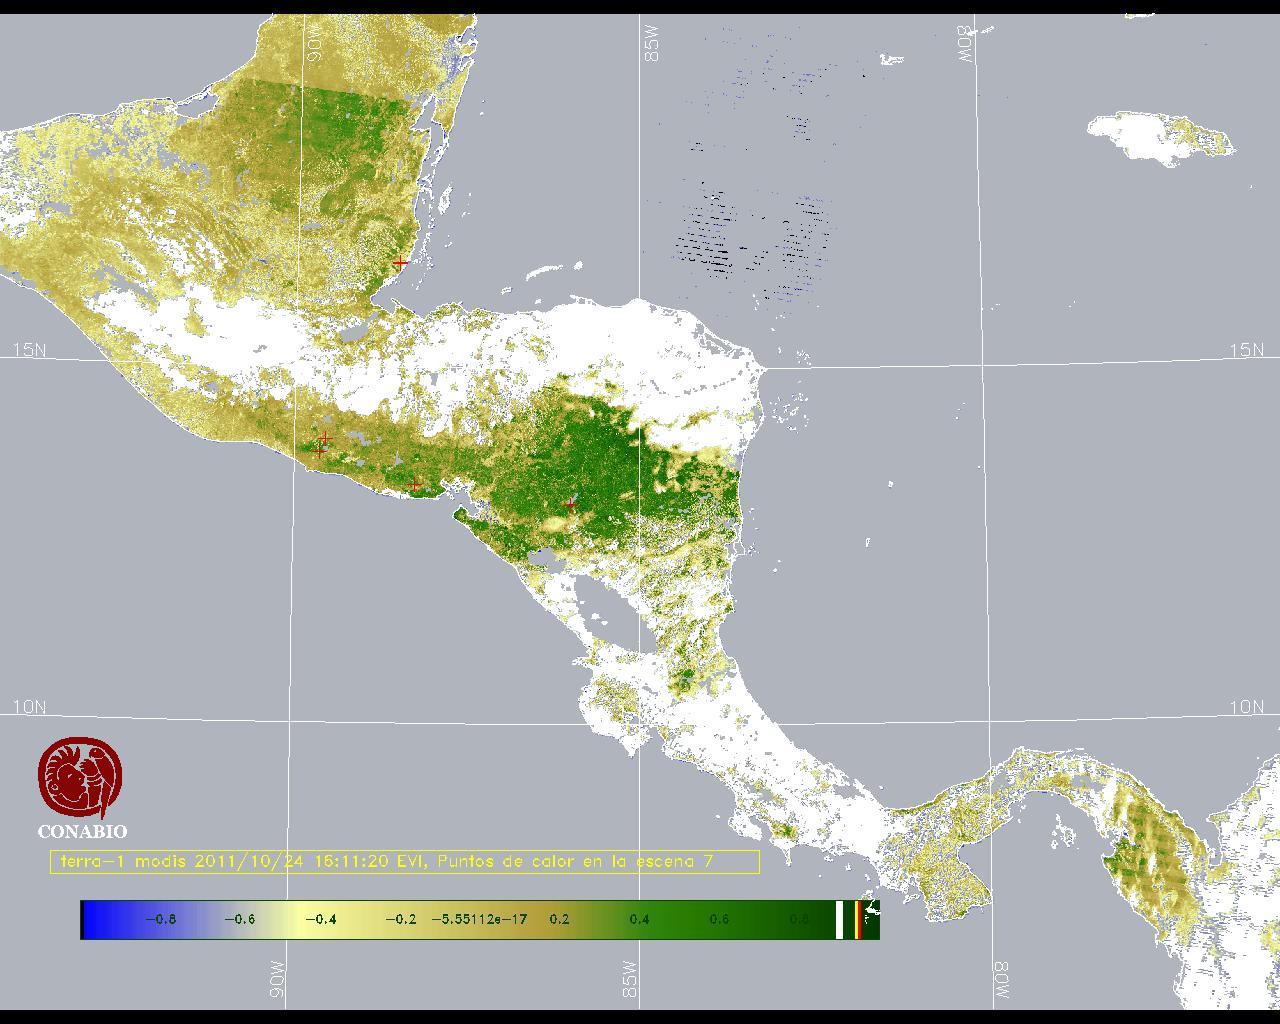1280x1024 pixels.
Task: Click the red hot spot cross on the Belize coast
Action: (x=400, y=263)
